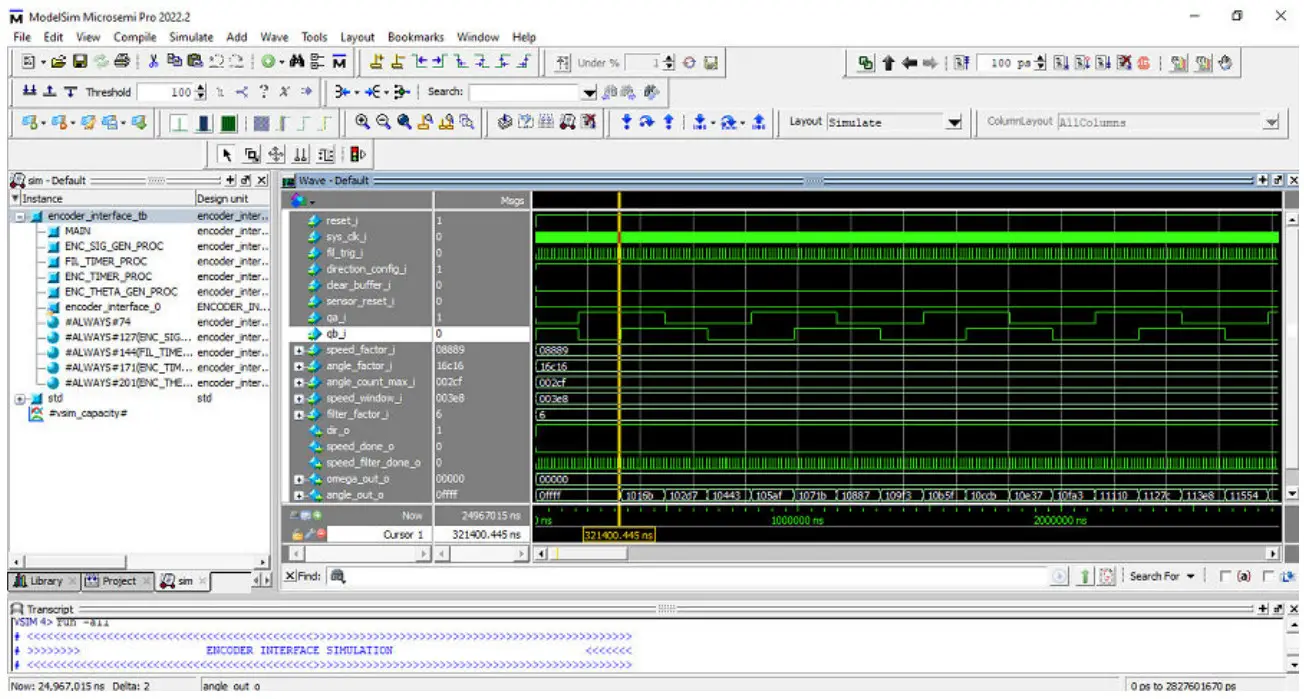Click the Zoom Out magnifier icon

tap(383, 122)
